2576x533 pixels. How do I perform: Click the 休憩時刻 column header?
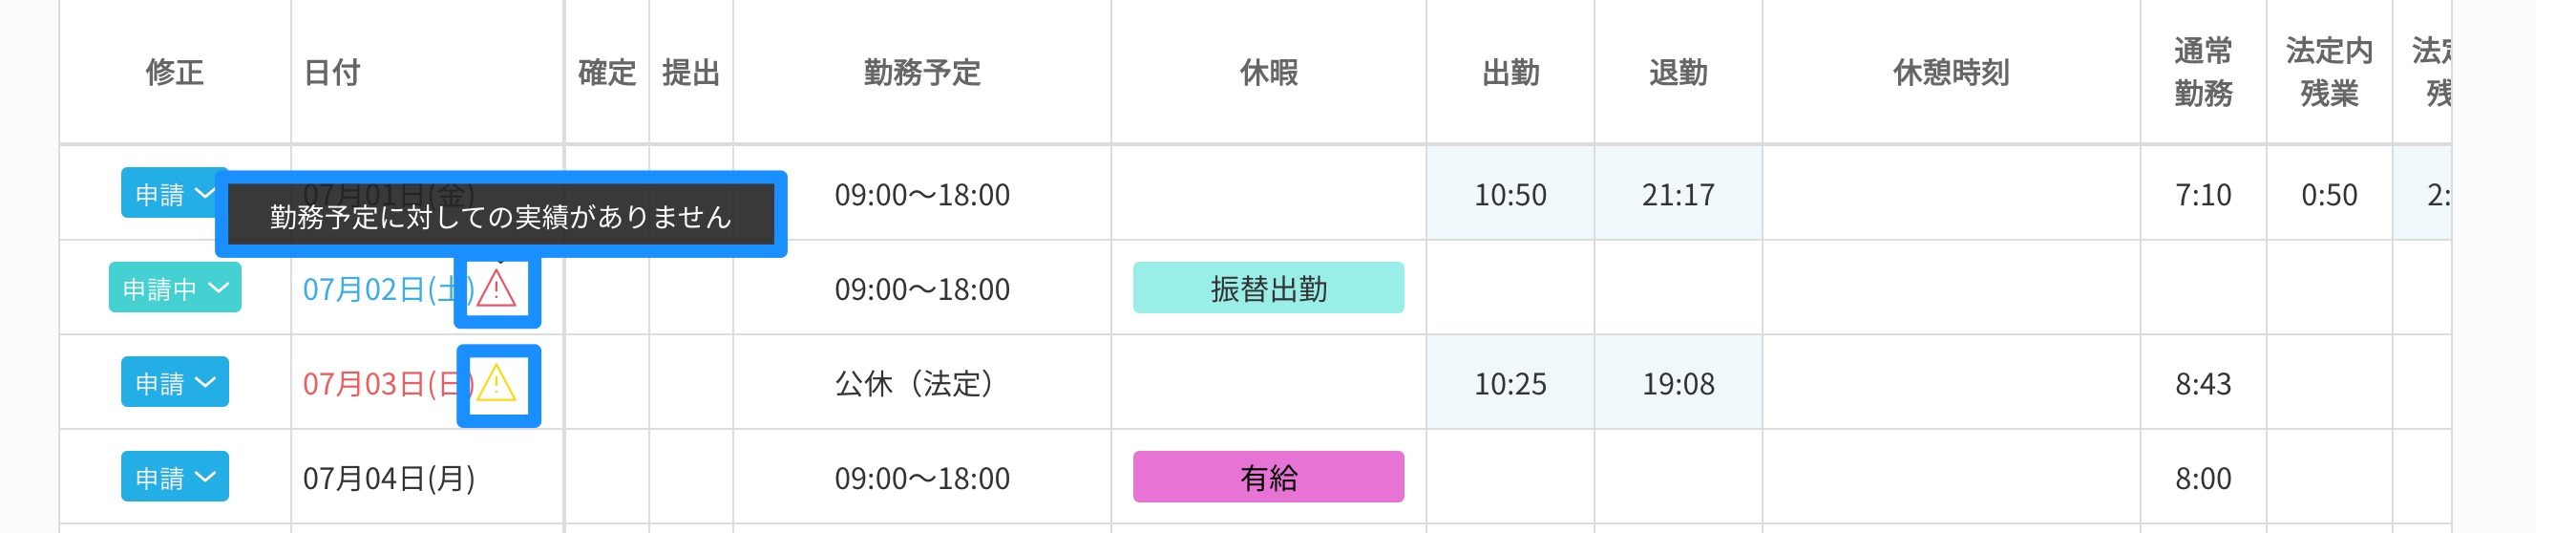pos(1950,72)
